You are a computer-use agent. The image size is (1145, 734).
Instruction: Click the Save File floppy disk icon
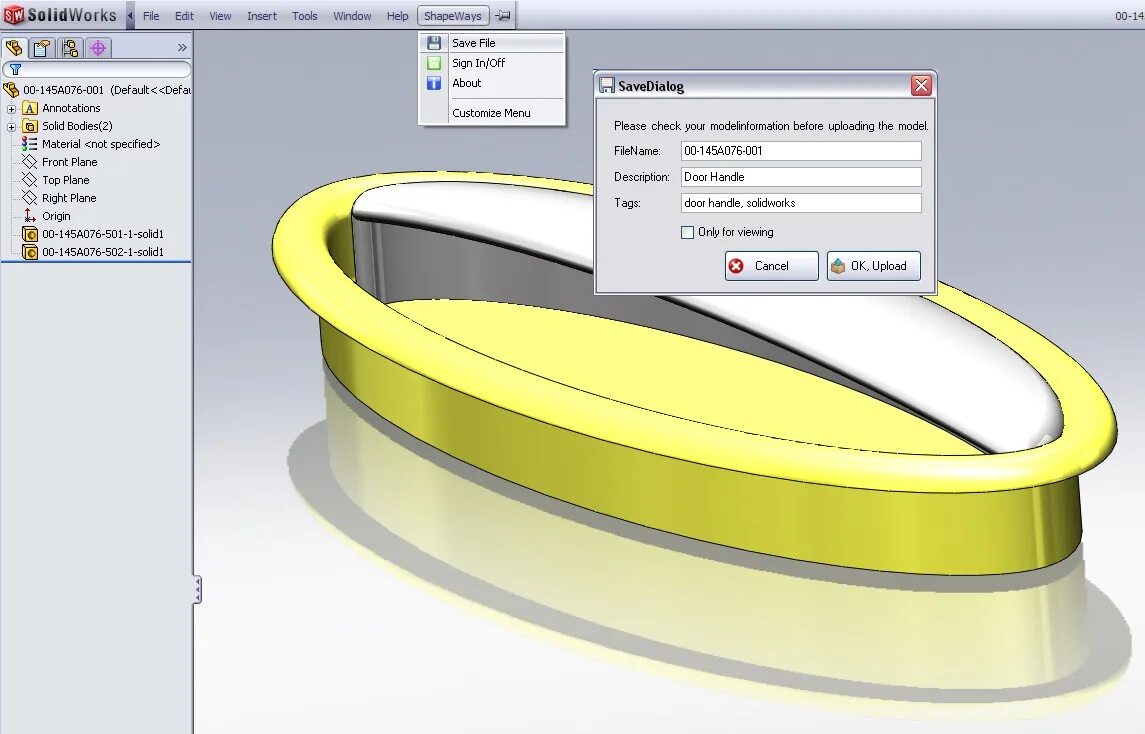pyautogui.click(x=434, y=42)
